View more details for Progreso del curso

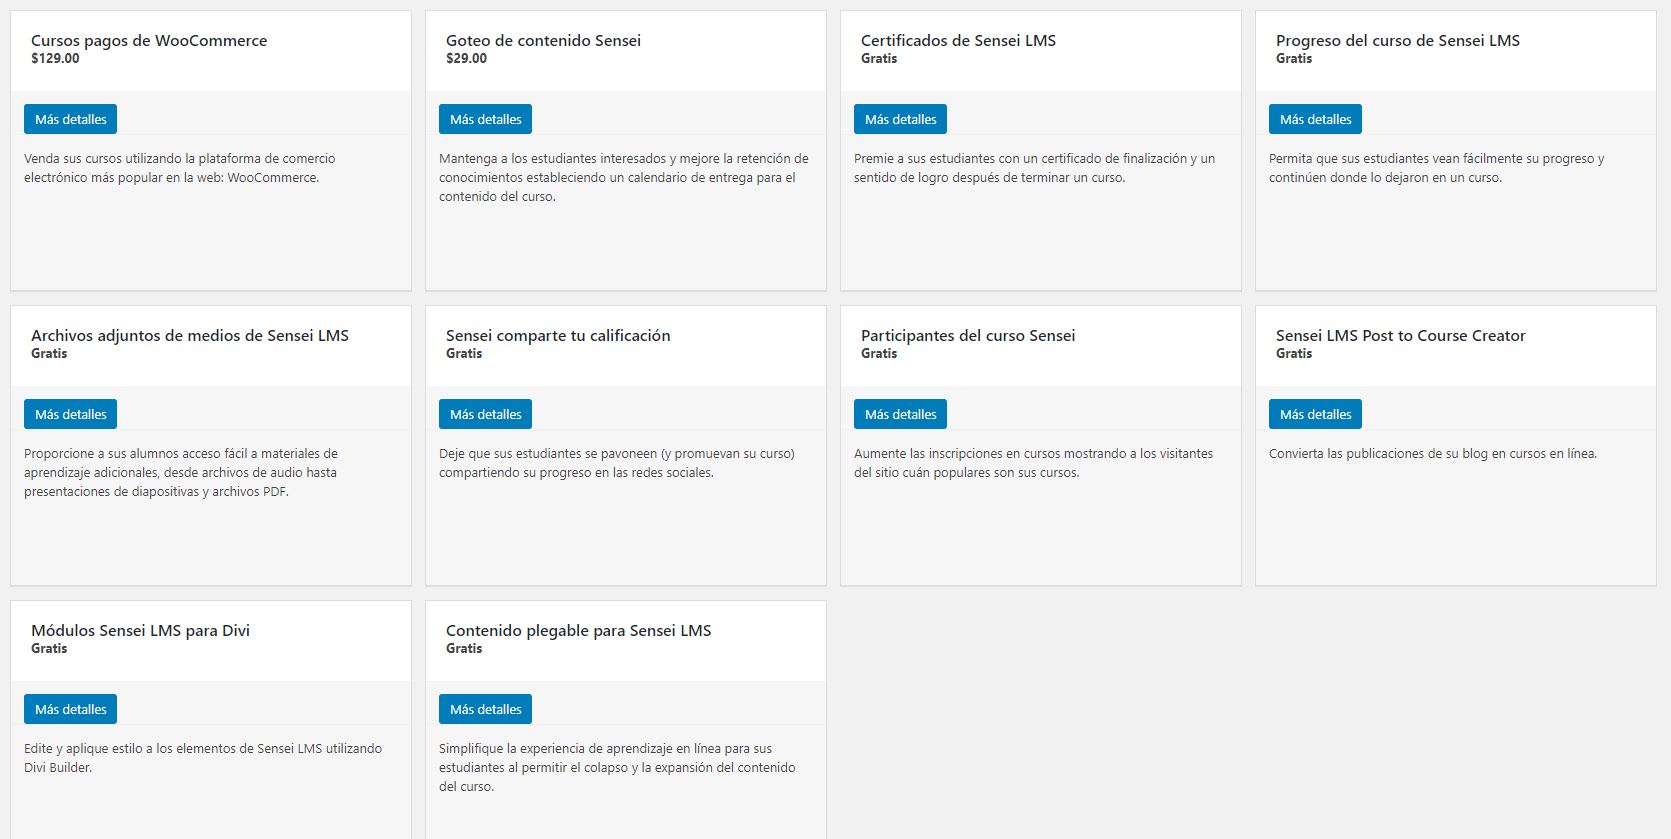tap(1315, 119)
